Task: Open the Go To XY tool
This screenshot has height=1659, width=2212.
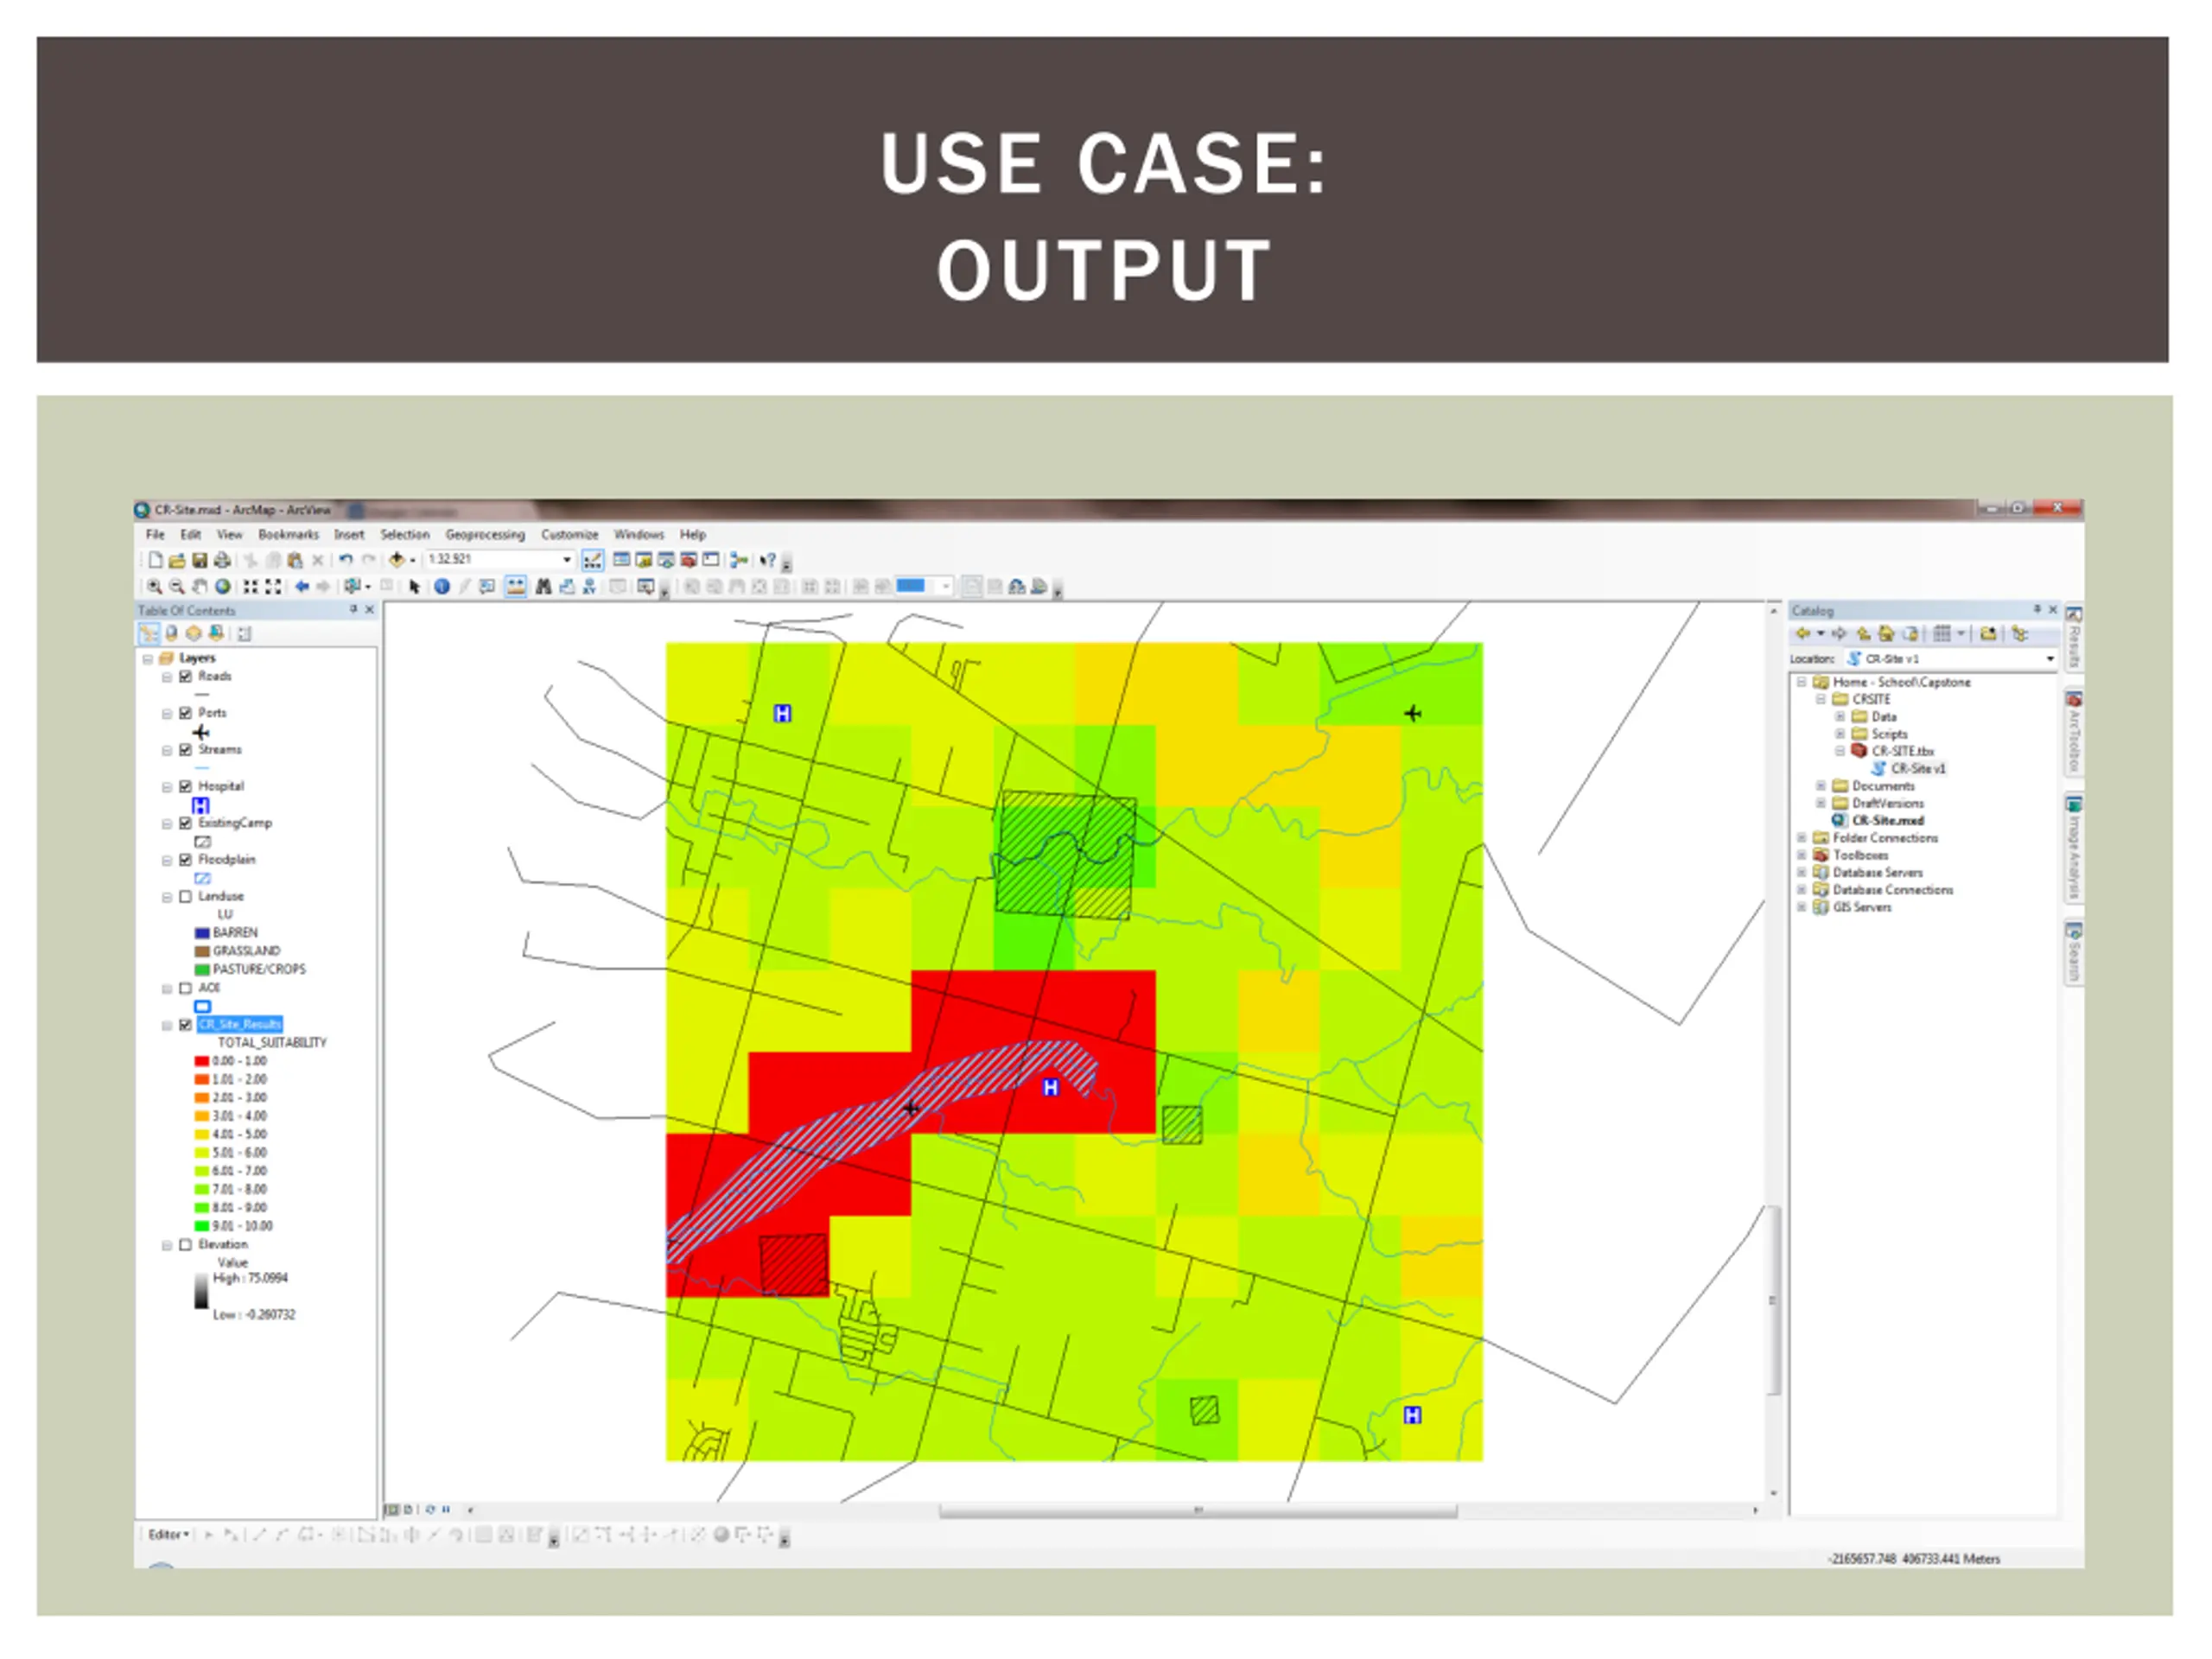Action: [589, 586]
